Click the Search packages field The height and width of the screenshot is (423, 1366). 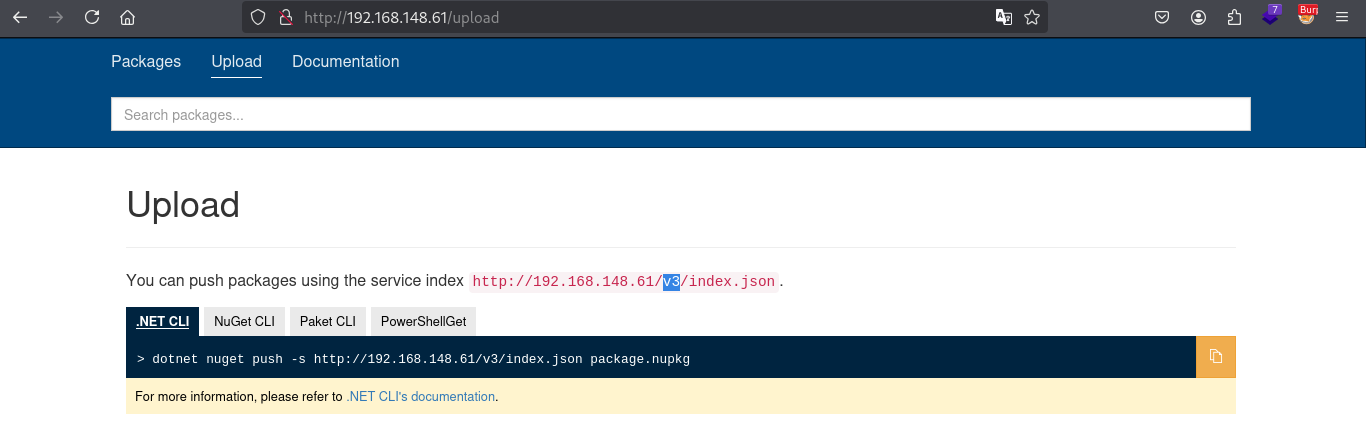pyautogui.click(x=681, y=114)
